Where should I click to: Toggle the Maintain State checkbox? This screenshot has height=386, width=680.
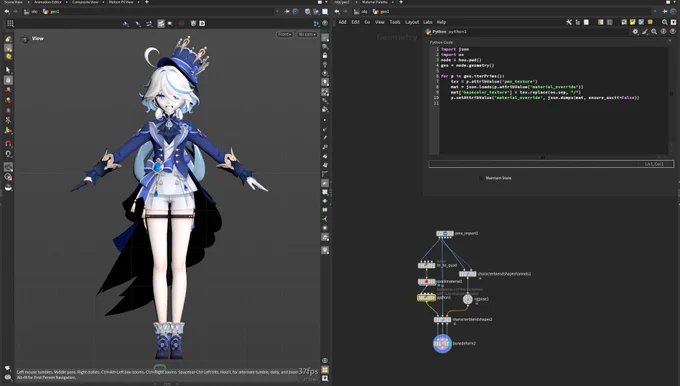[x=481, y=178]
